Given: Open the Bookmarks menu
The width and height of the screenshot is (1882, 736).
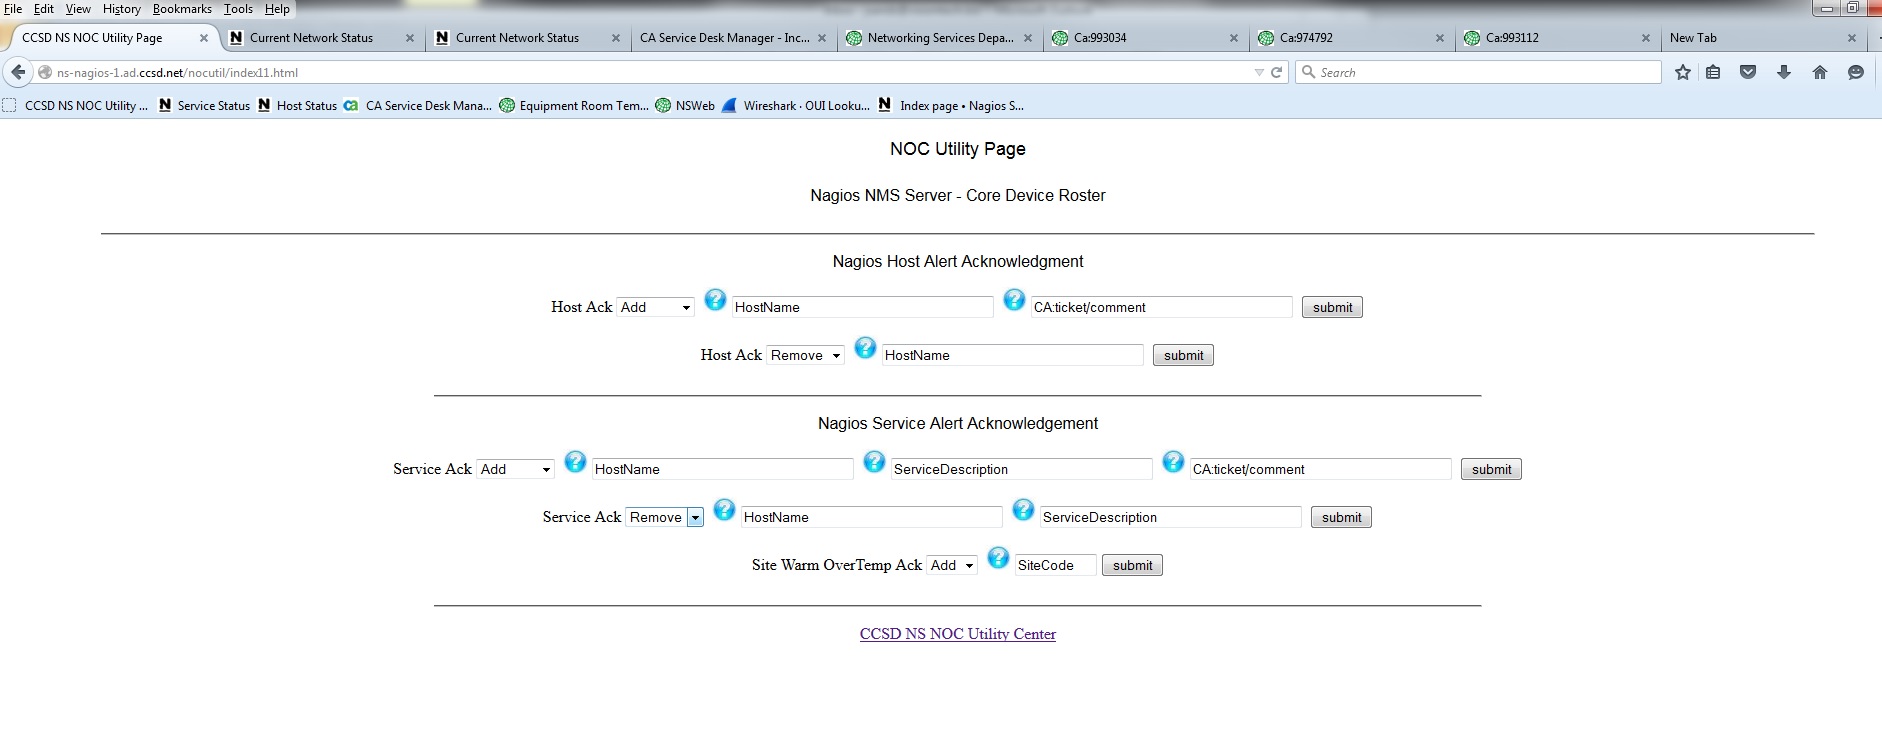Looking at the screenshot, I should [182, 9].
